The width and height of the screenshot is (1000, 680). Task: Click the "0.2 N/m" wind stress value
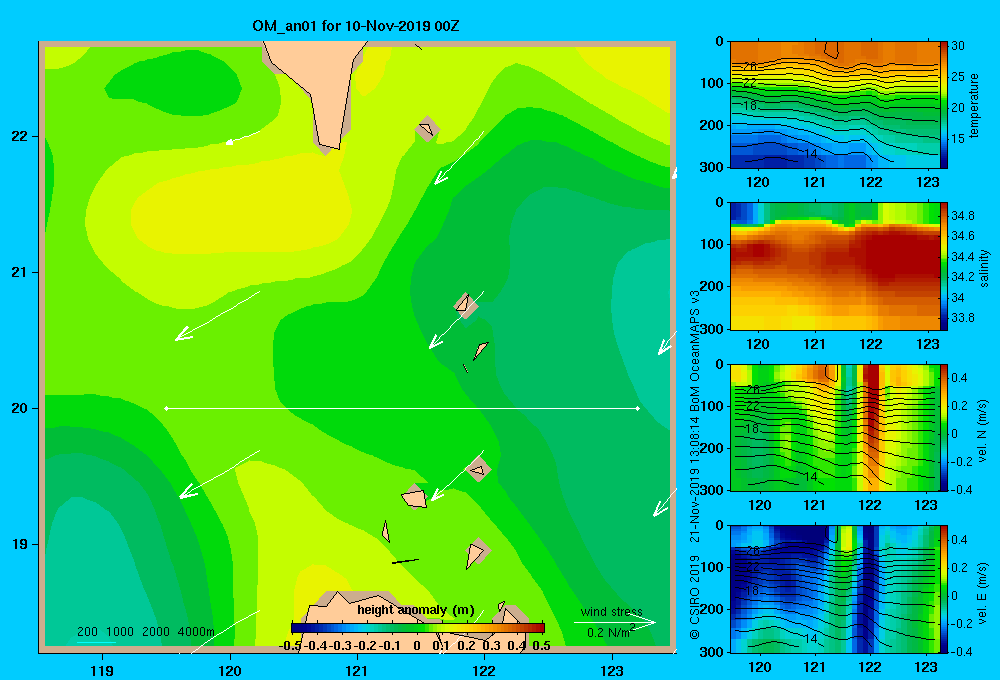click(610, 632)
